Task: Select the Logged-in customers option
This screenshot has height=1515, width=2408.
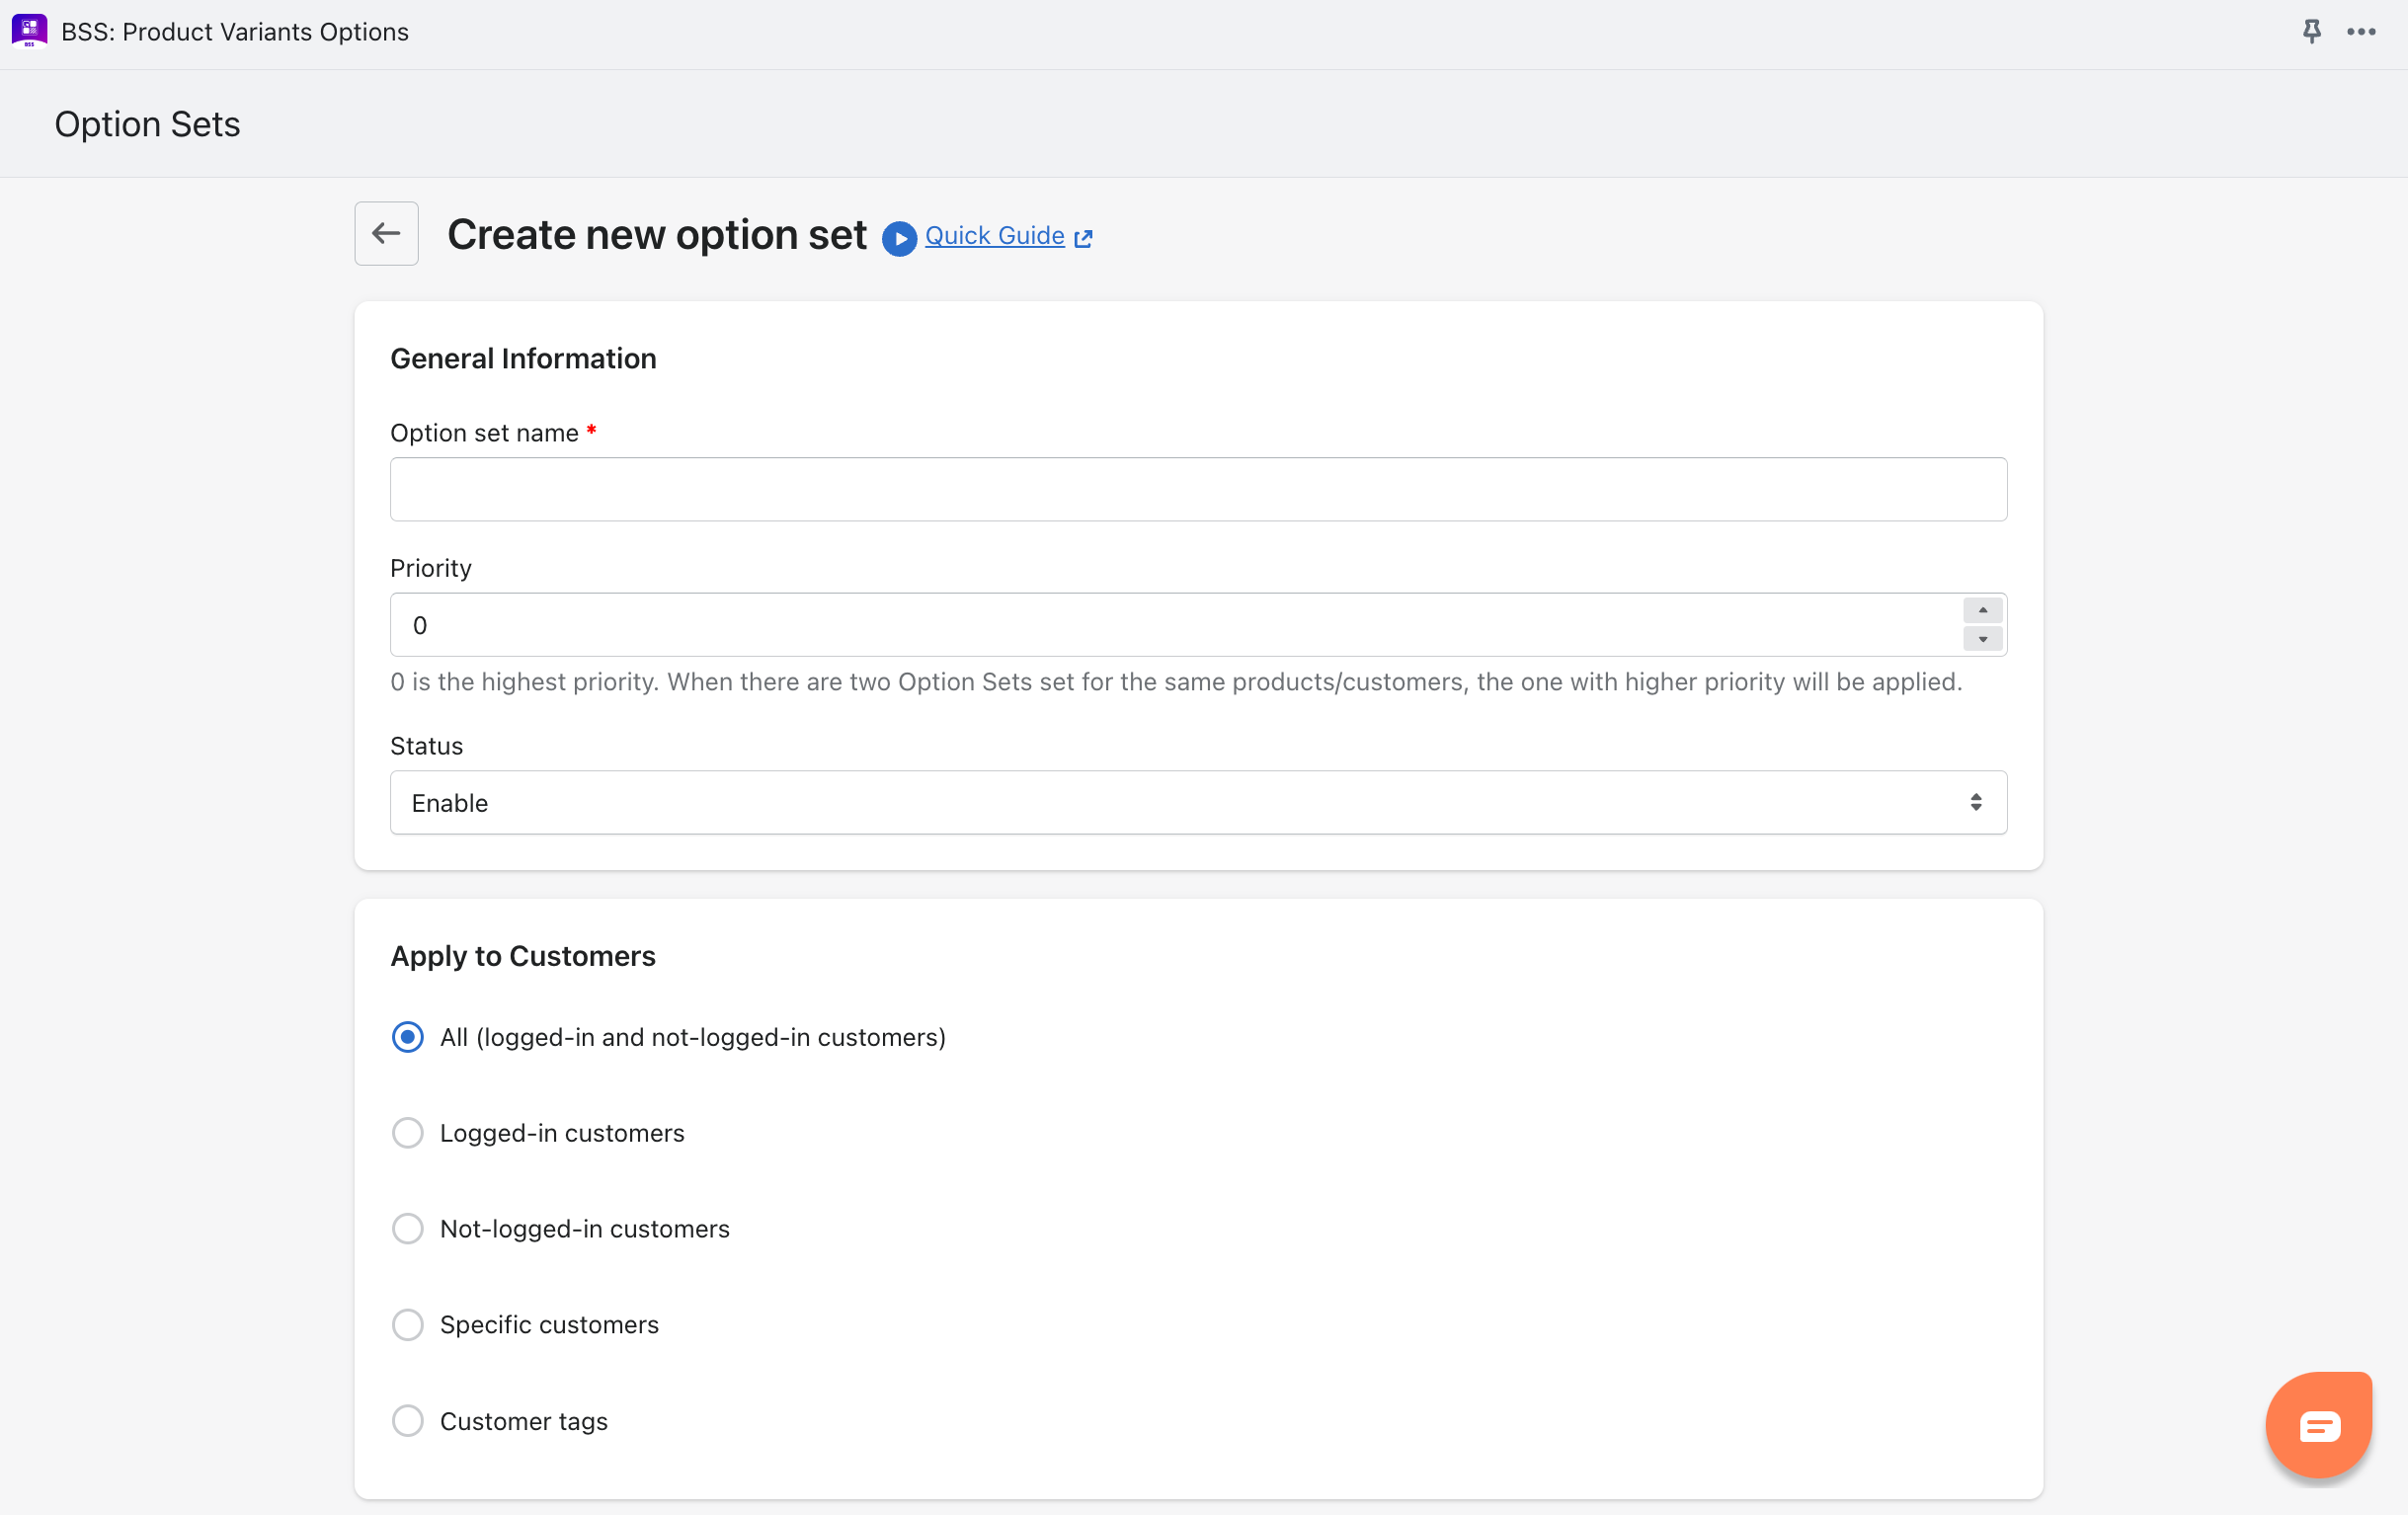Action: pyautogui.click(x=407, y=1132)
